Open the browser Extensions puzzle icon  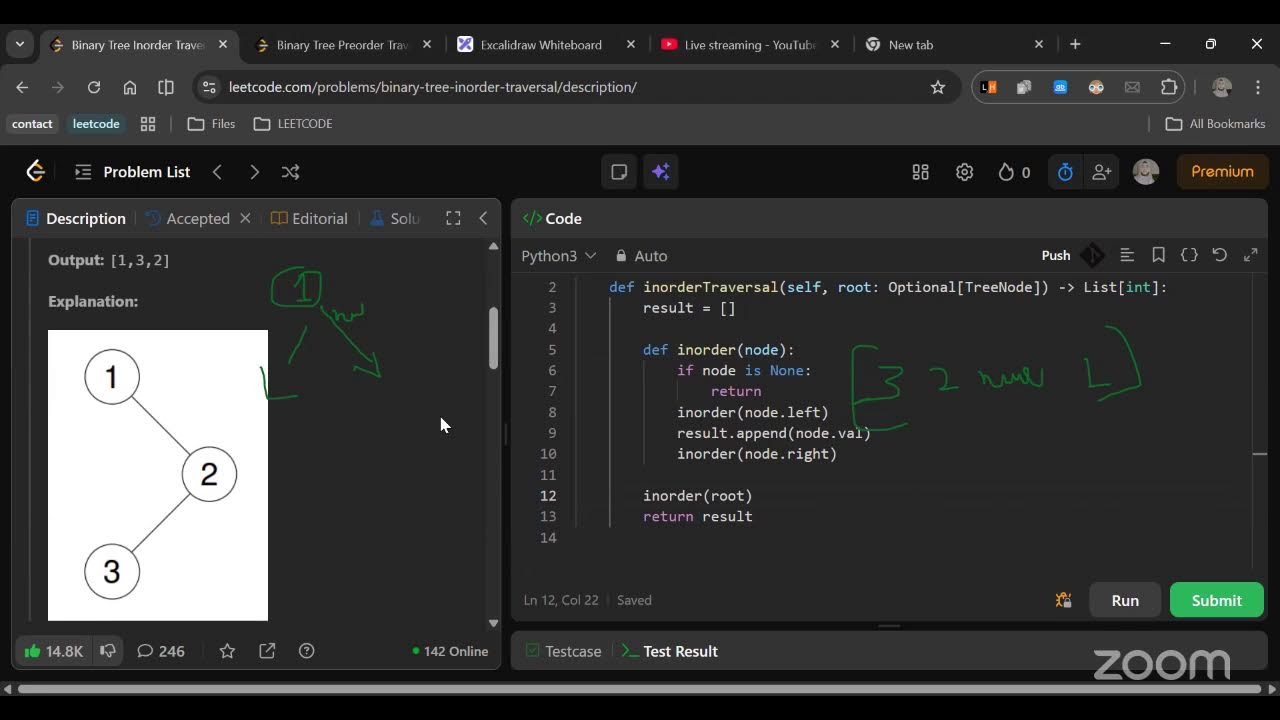click(1169, 87)
